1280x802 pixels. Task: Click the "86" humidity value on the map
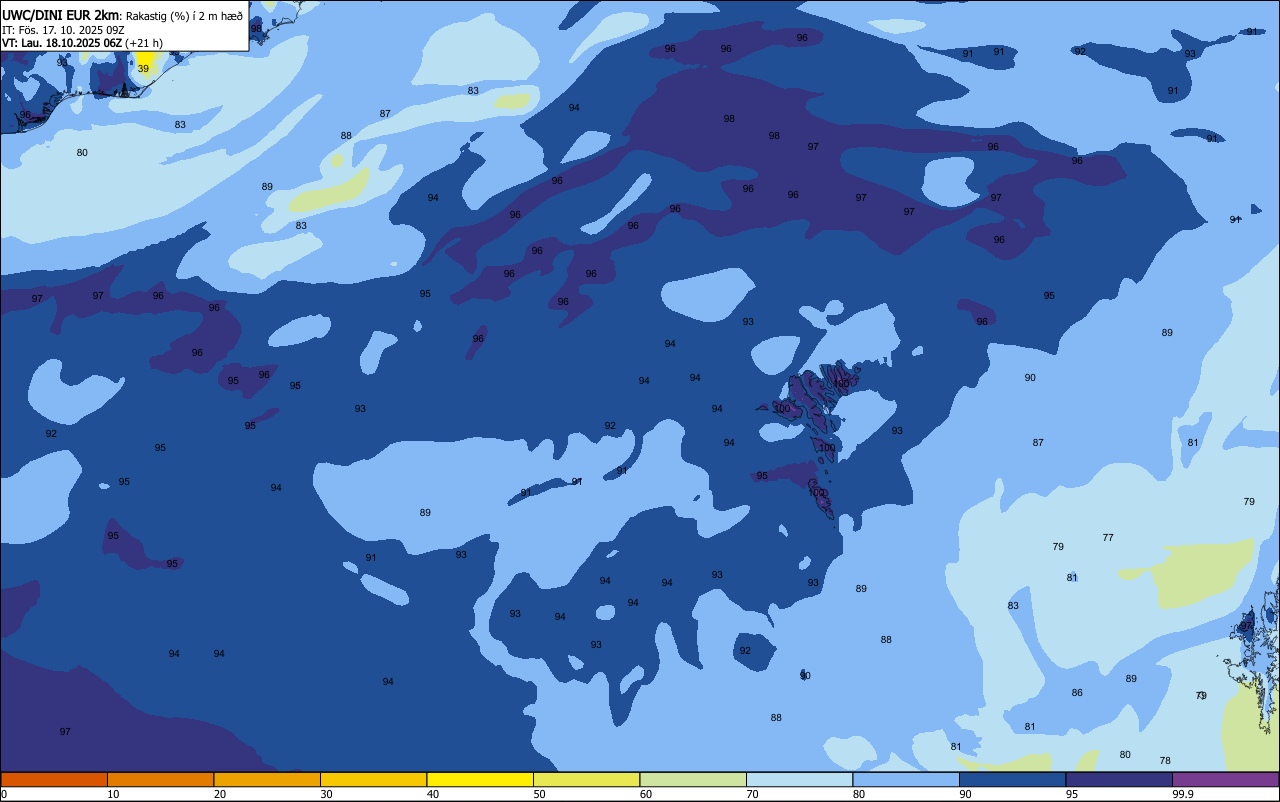point(1077,693)
